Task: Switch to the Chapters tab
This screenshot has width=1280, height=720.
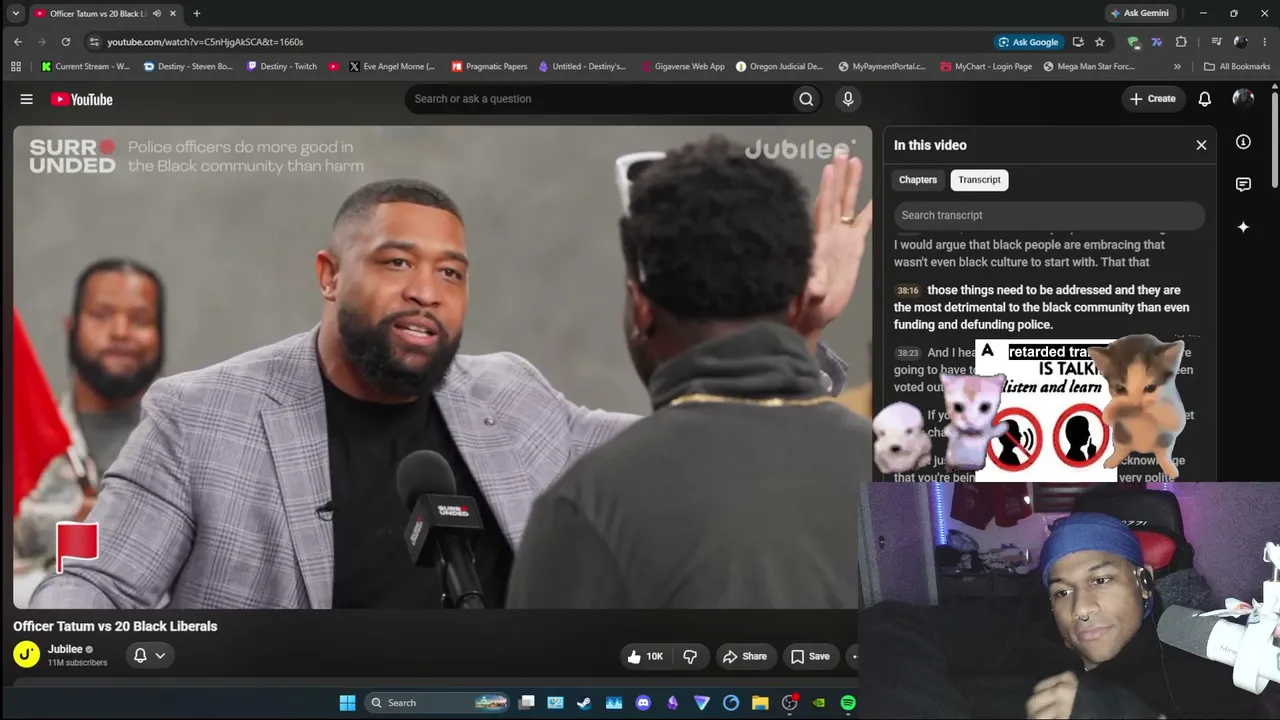Action: click(918, 180)
